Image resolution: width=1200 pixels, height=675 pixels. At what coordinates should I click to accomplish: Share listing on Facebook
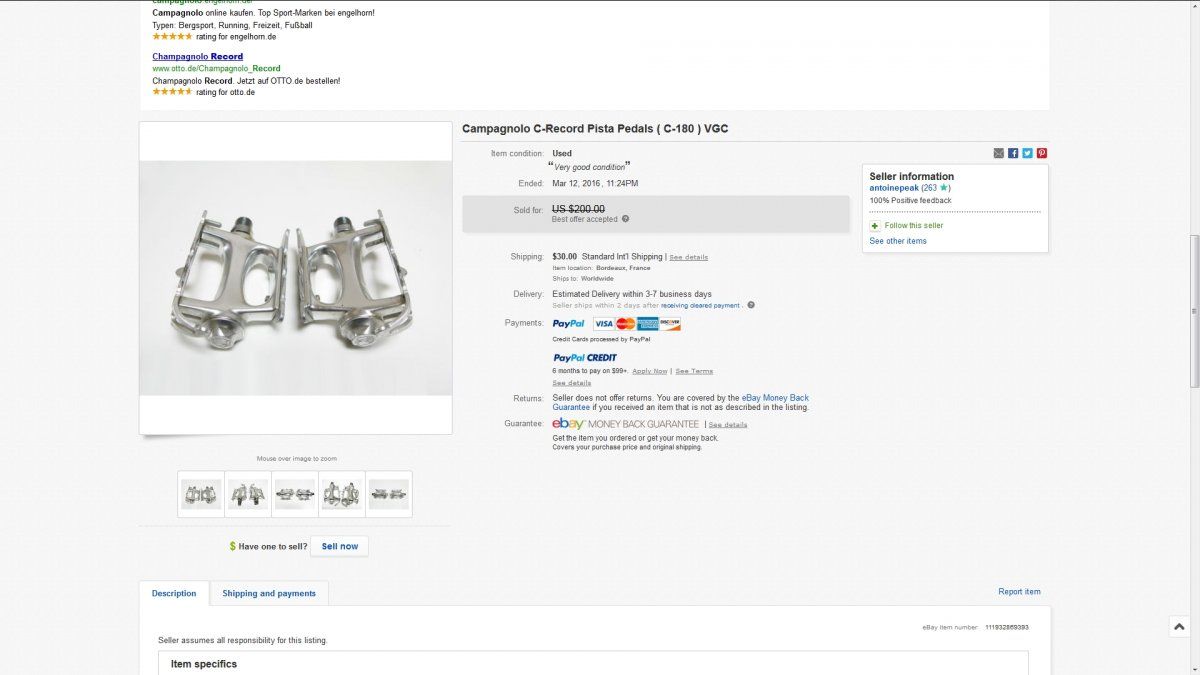(1013, 153)
